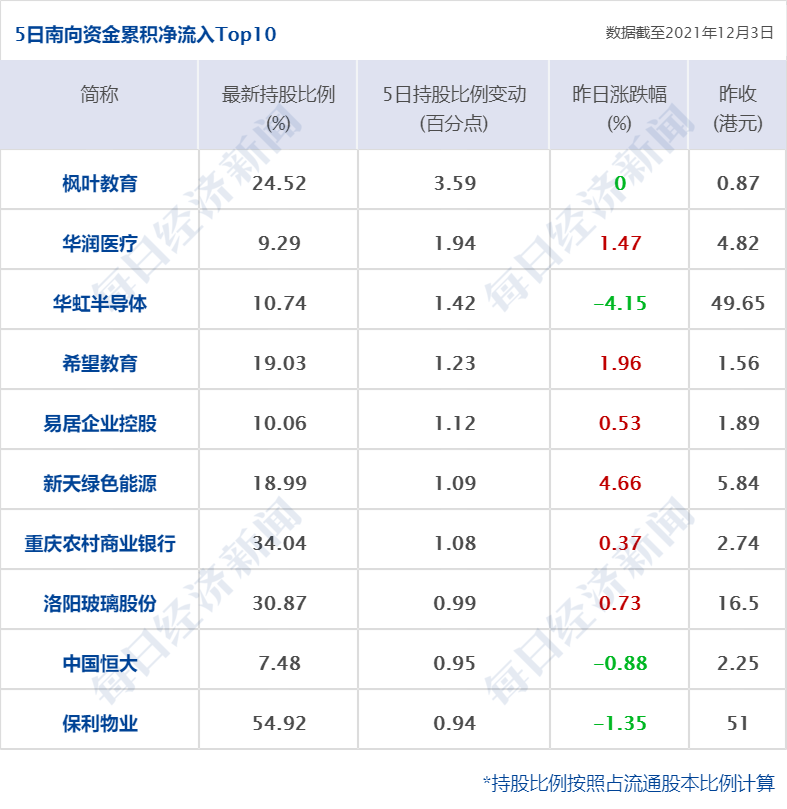This screenshot has width=787, height=809.
Task: Open the 易居企业控股 stock link
Action: click(x=100, y=424)
